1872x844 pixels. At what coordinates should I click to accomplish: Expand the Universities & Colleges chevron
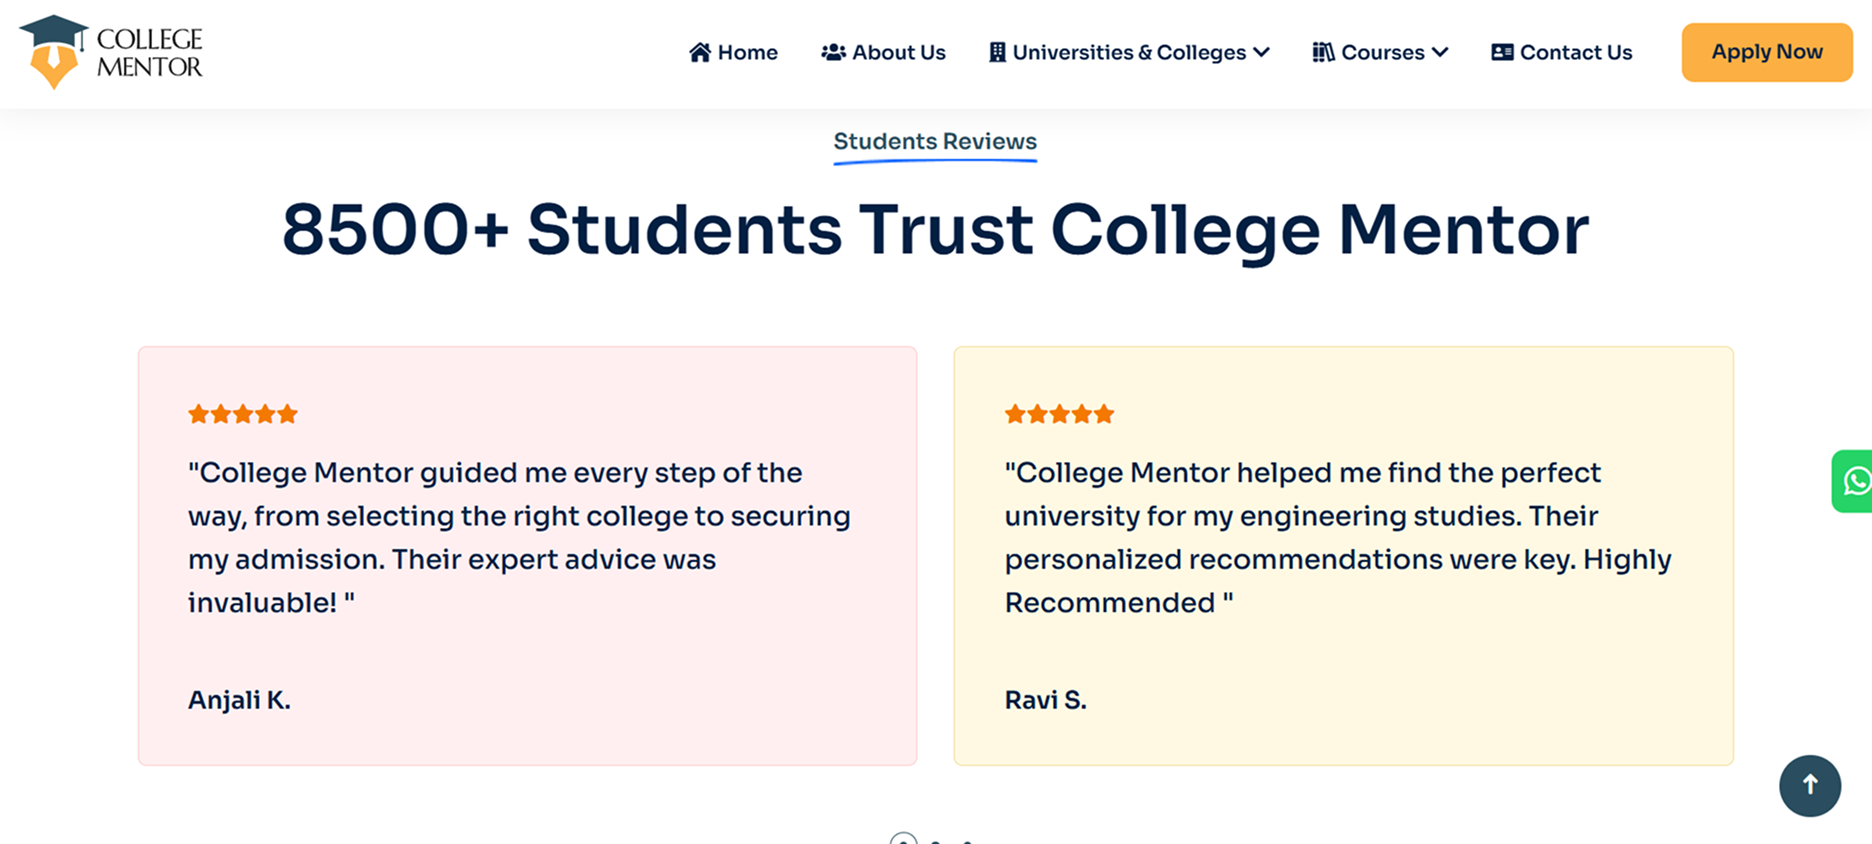click(x=1262, y=52)
